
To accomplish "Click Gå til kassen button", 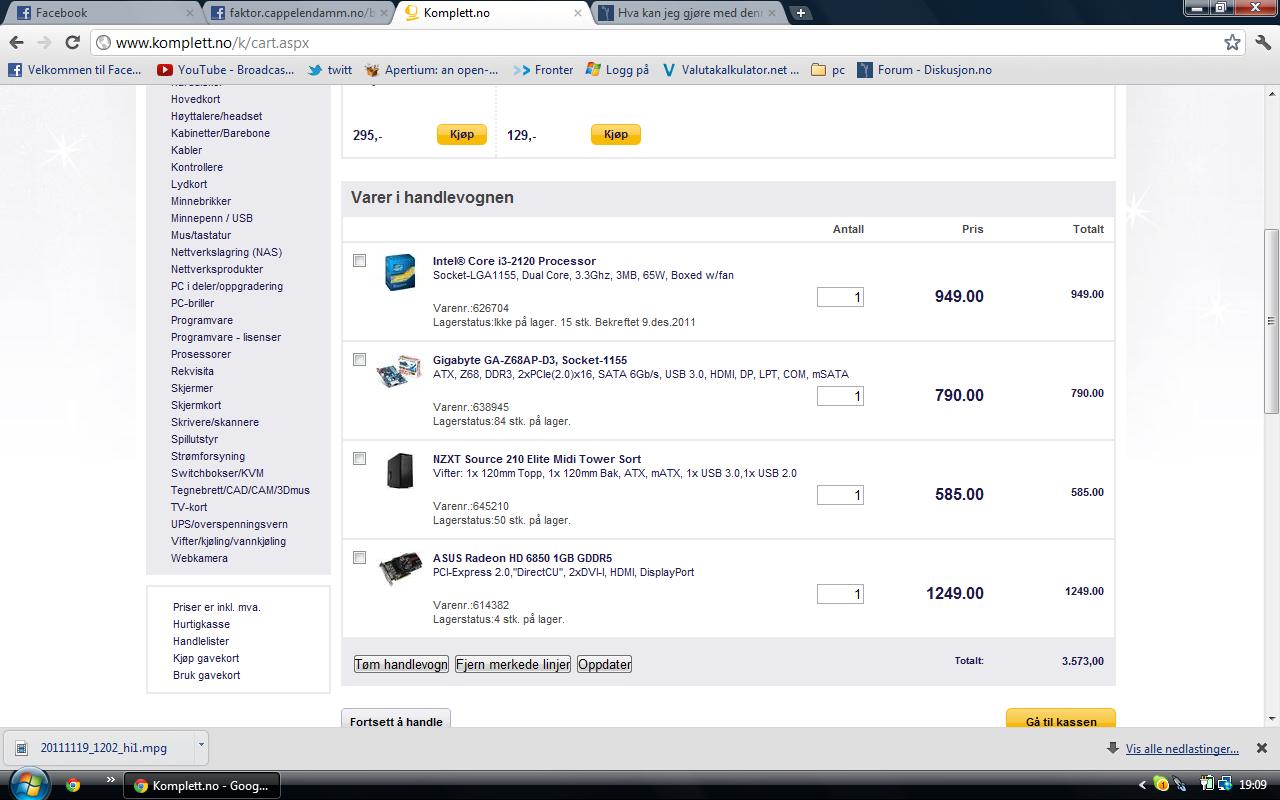I will (1061, 720).
